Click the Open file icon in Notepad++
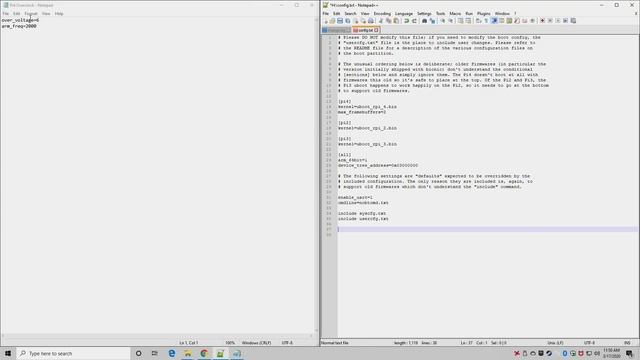Image resolution: width=640 pixels, height=360 pixels. 332,20
